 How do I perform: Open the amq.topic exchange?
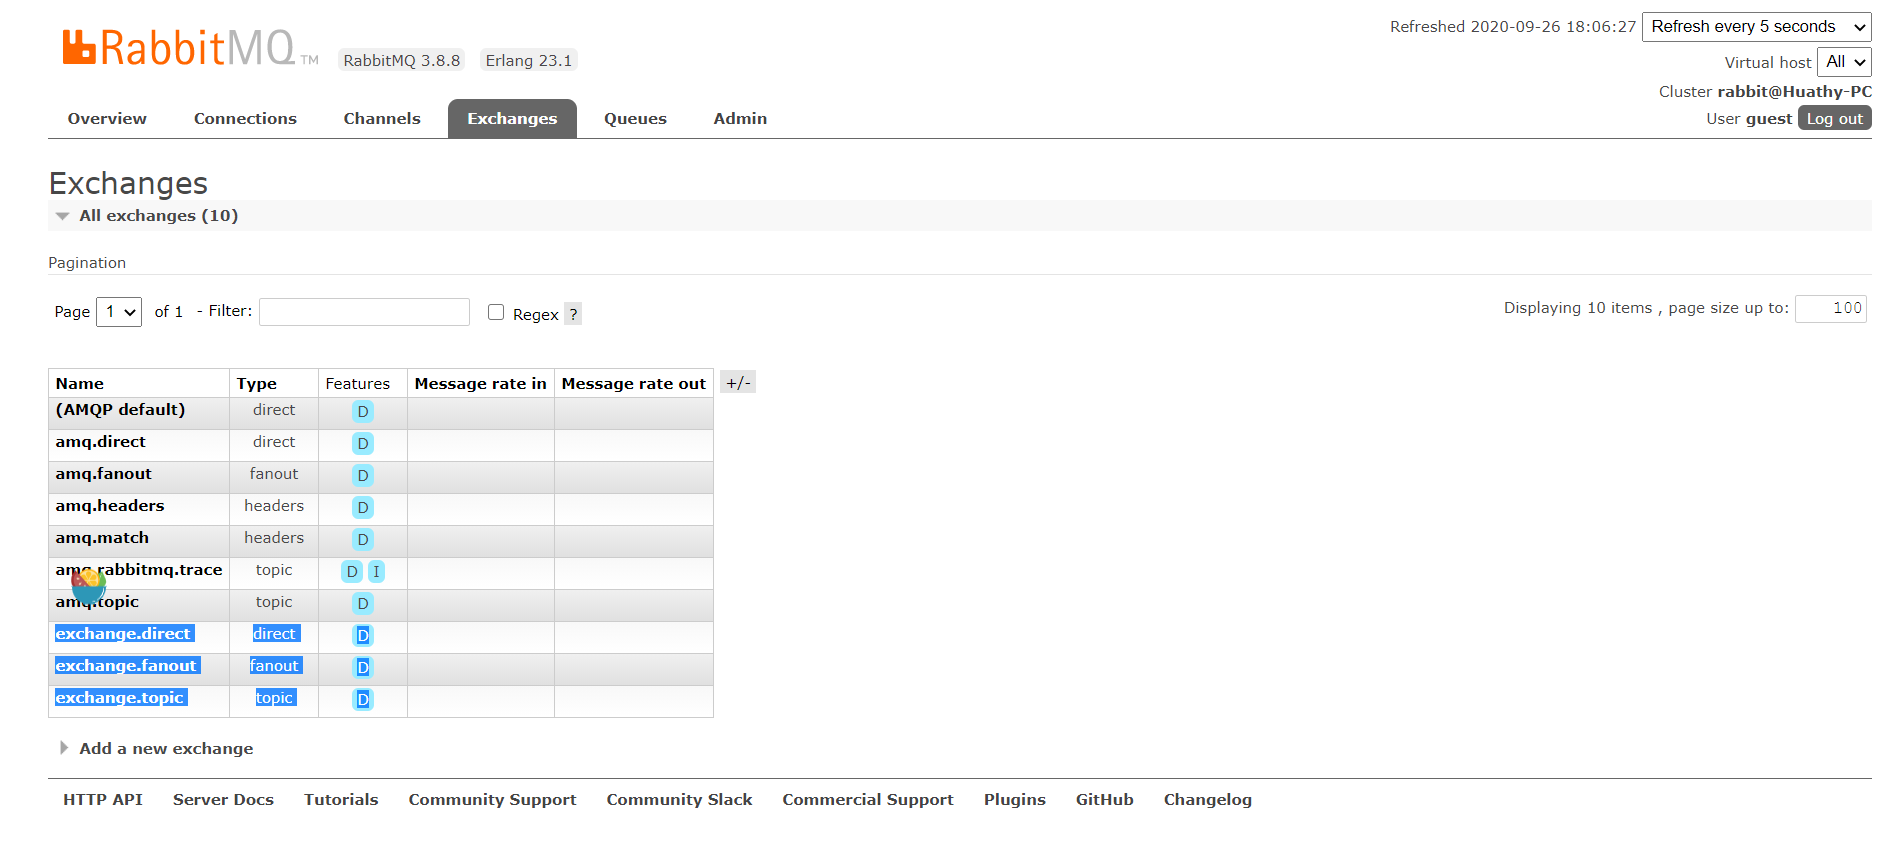pos(97,602)
